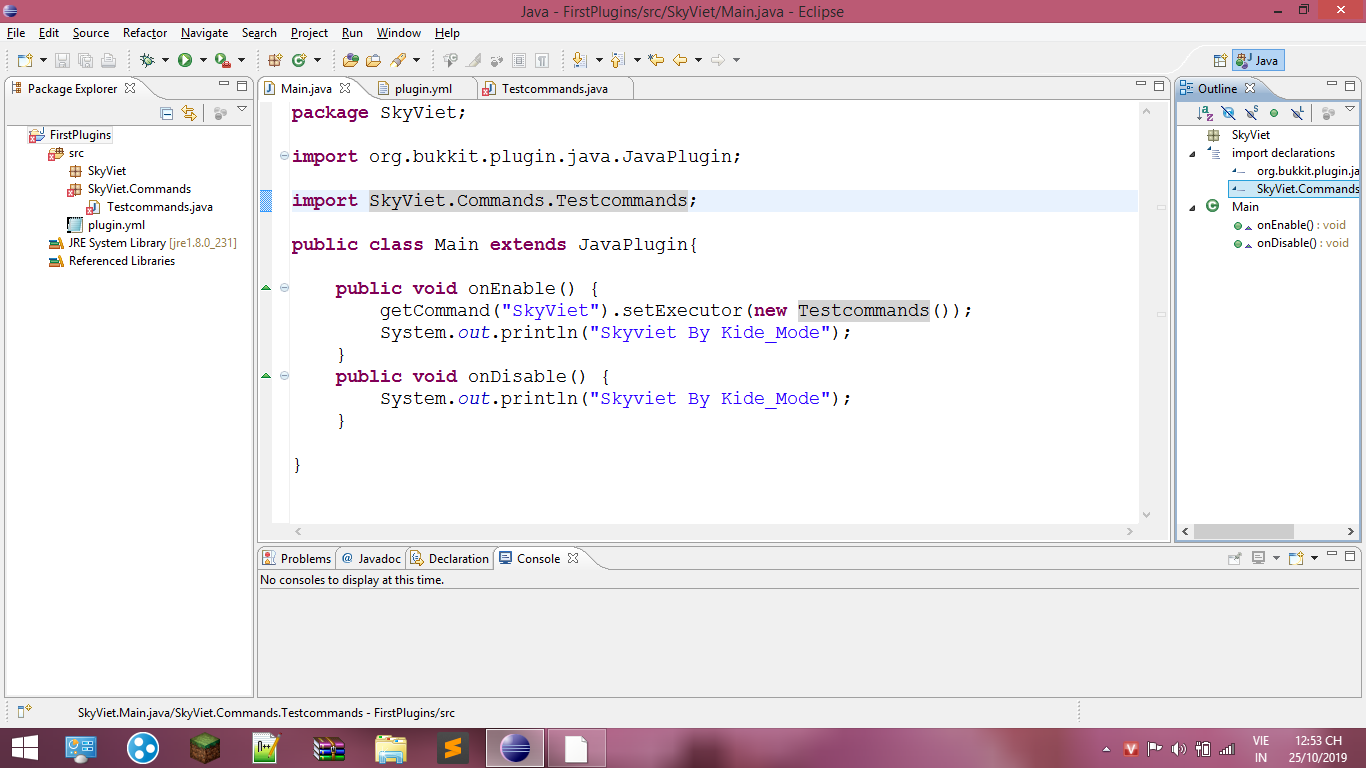The image size is (1366, 768).
Task: Collapse all in Package Explorer
Action: 167,113
